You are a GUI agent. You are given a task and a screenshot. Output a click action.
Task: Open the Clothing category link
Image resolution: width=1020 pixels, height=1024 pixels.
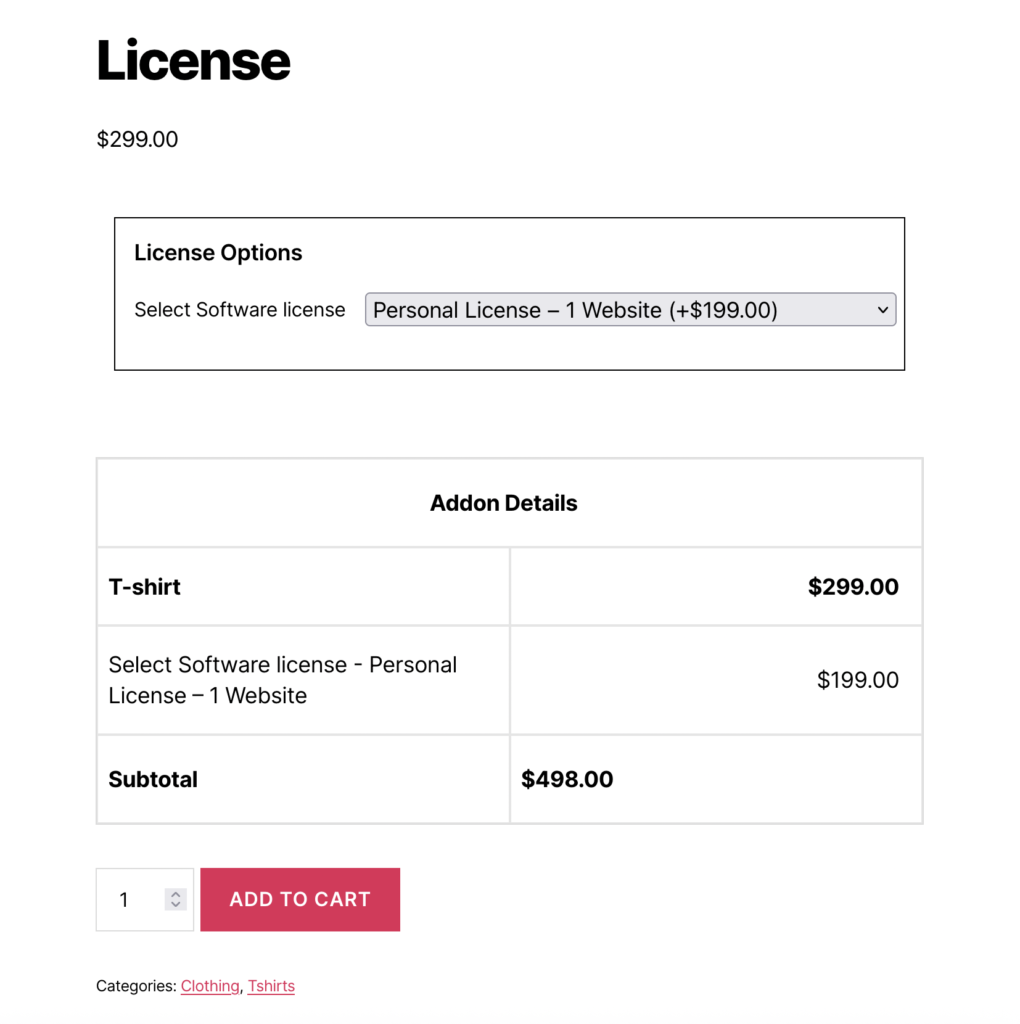point(210,986)
